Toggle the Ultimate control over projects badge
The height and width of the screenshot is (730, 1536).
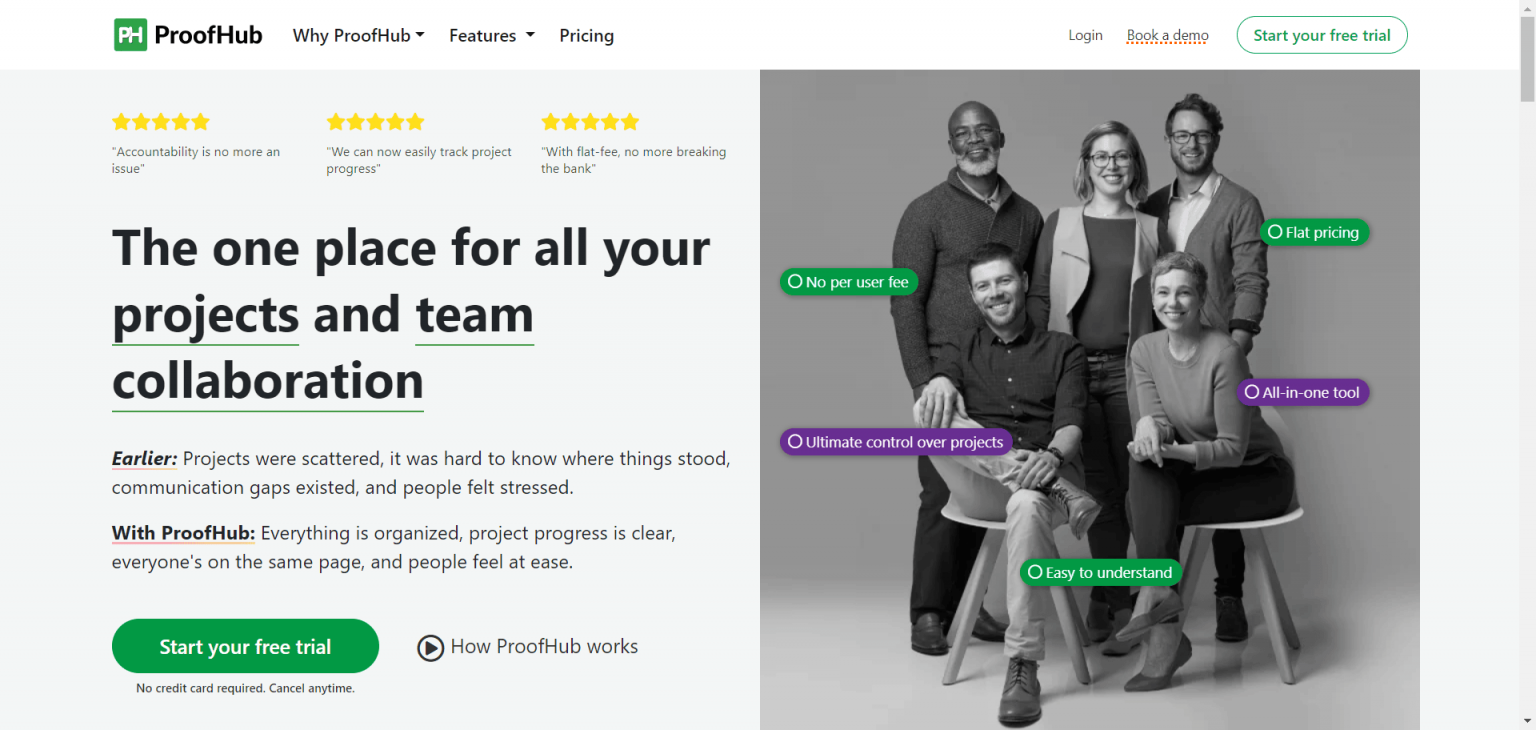click(895, 441)
